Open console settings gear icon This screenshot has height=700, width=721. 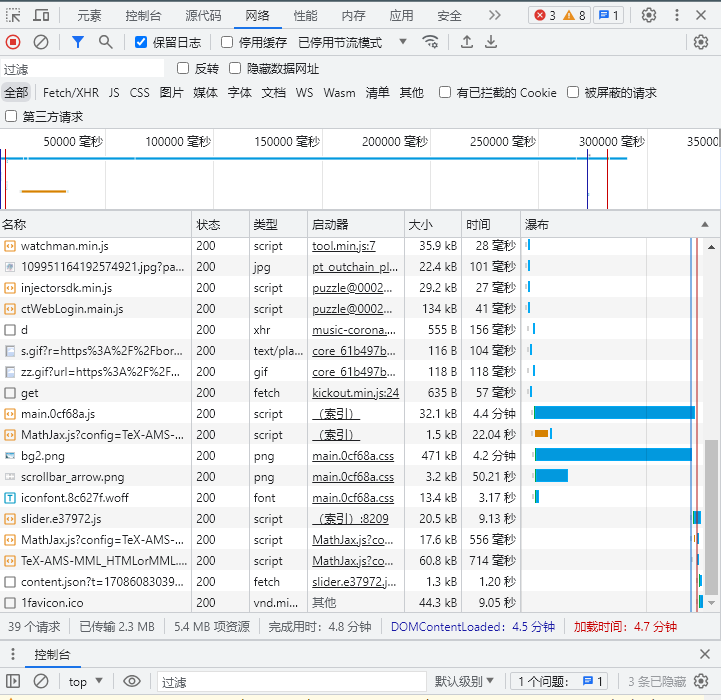(x=701, y=681)
